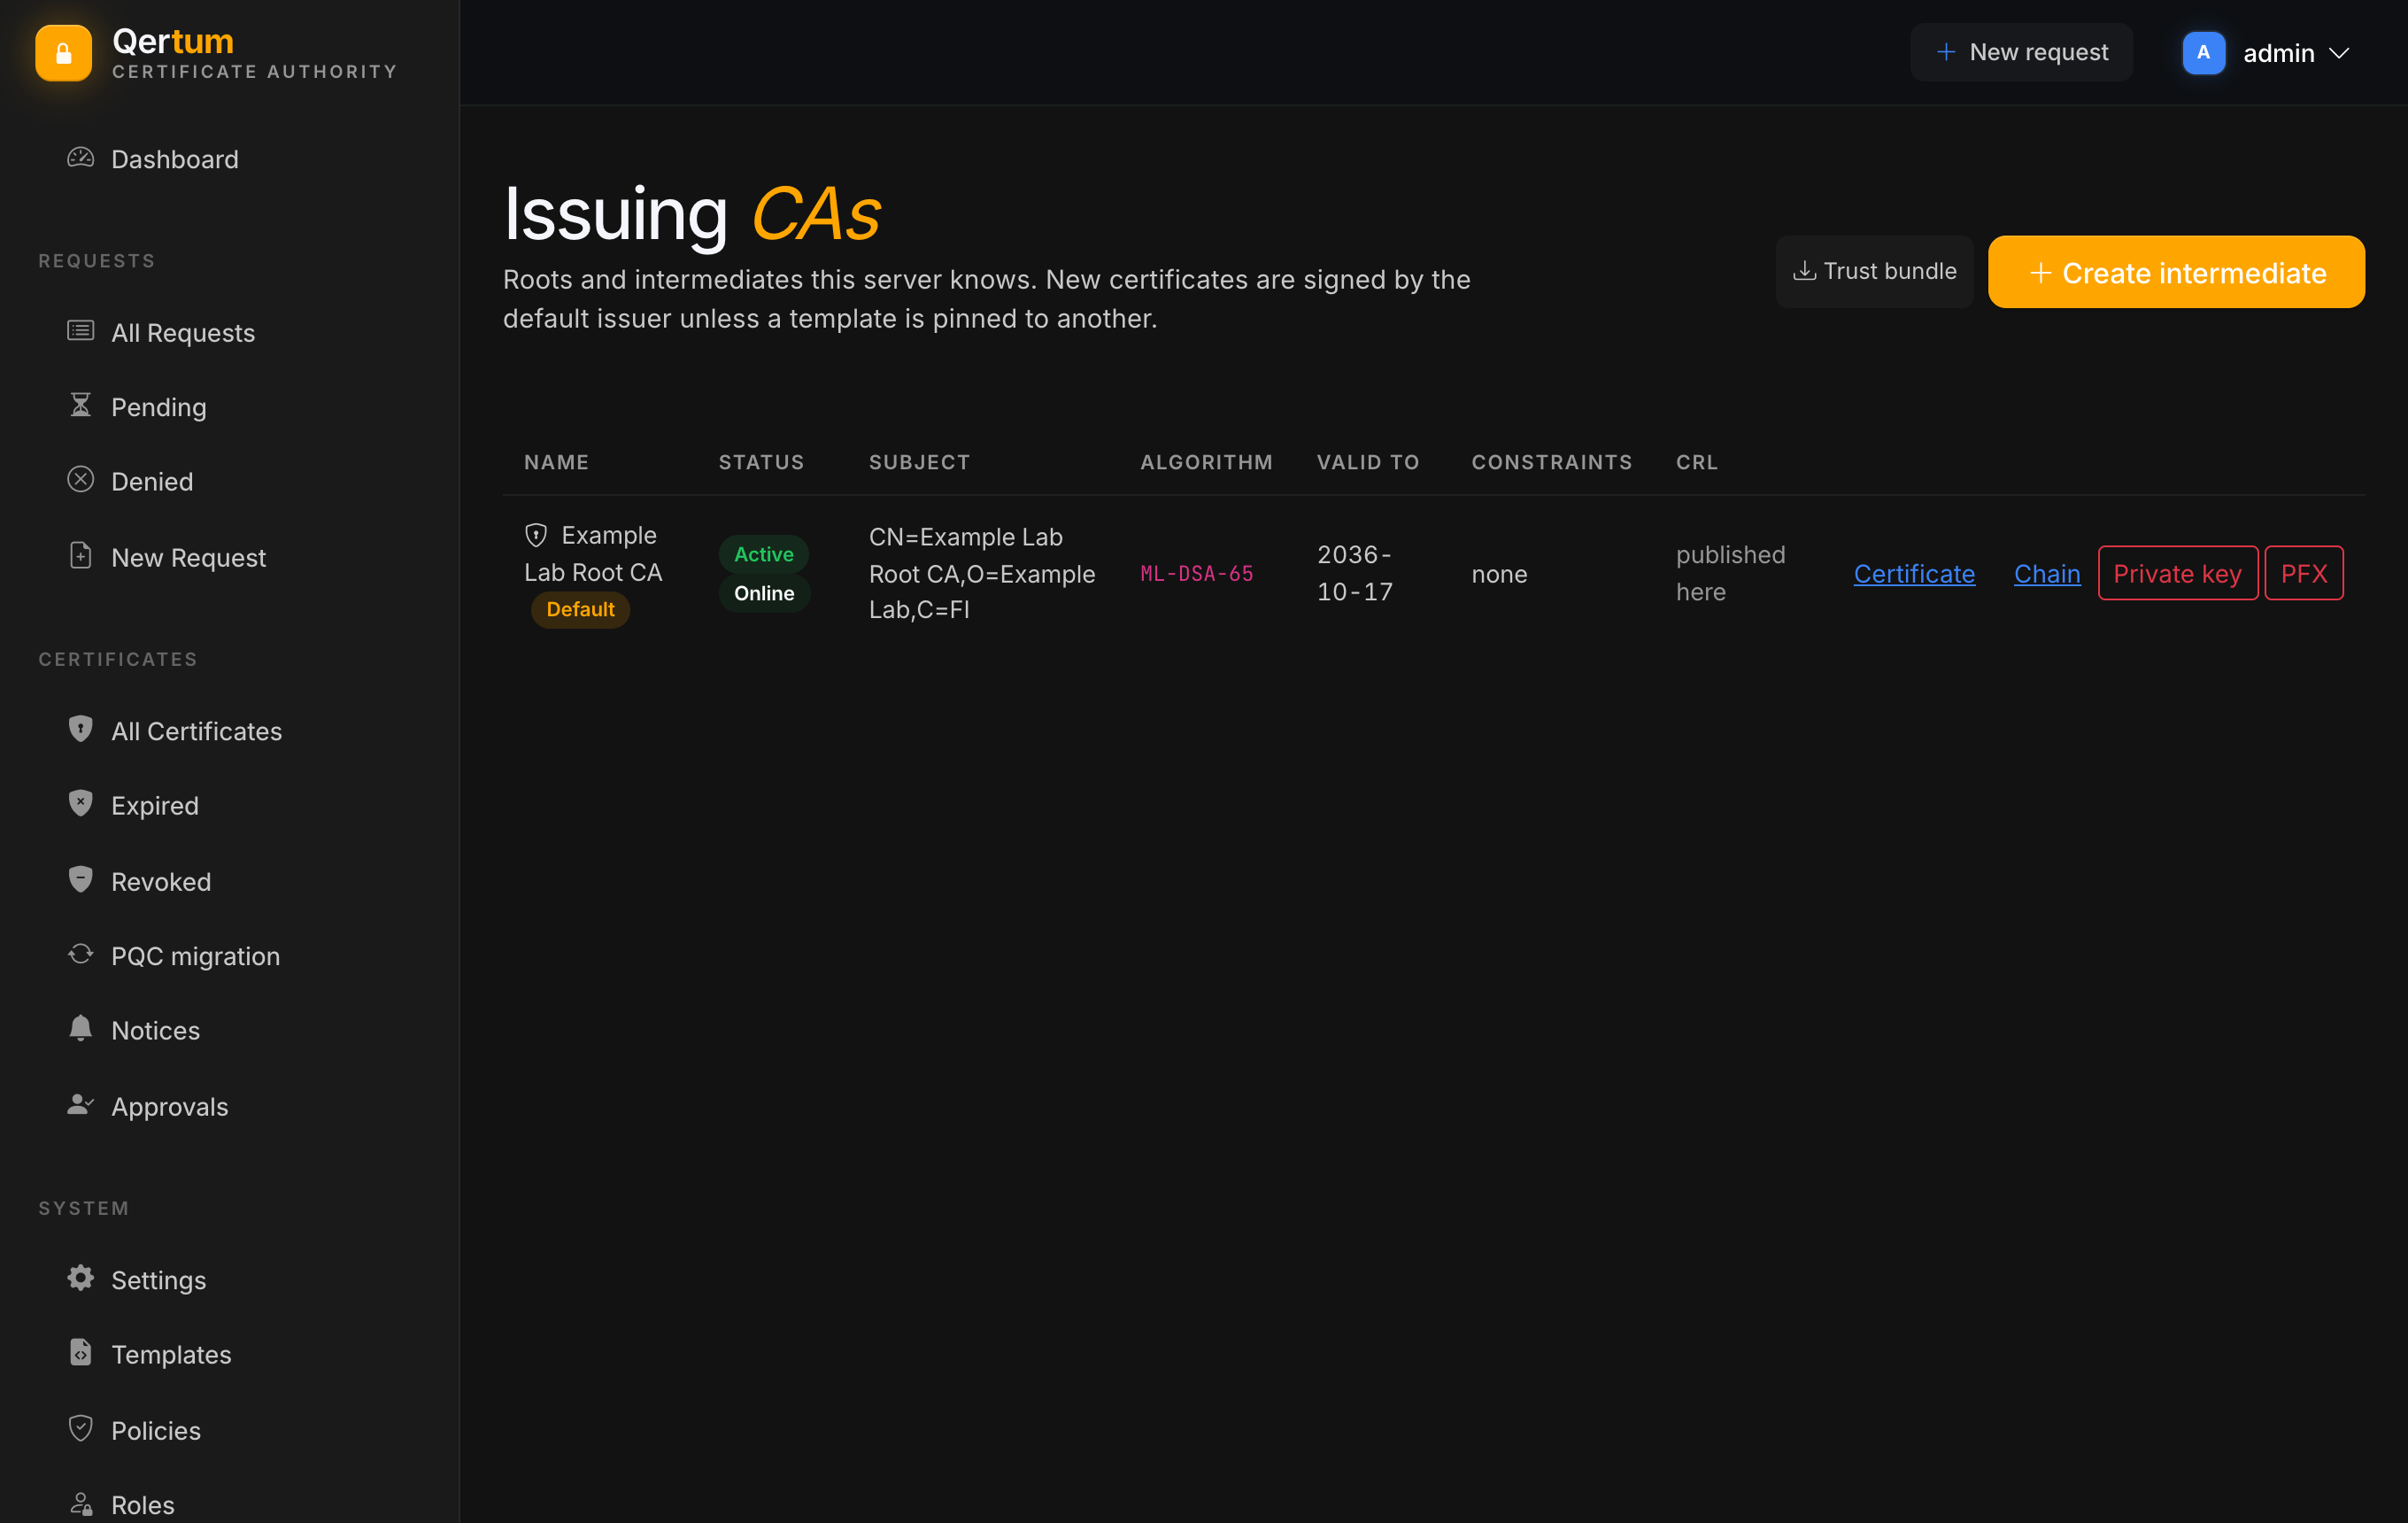Click the 'published here' CRL text
This screenshot has width=2408, height=1523.
tap(1730, 573)
